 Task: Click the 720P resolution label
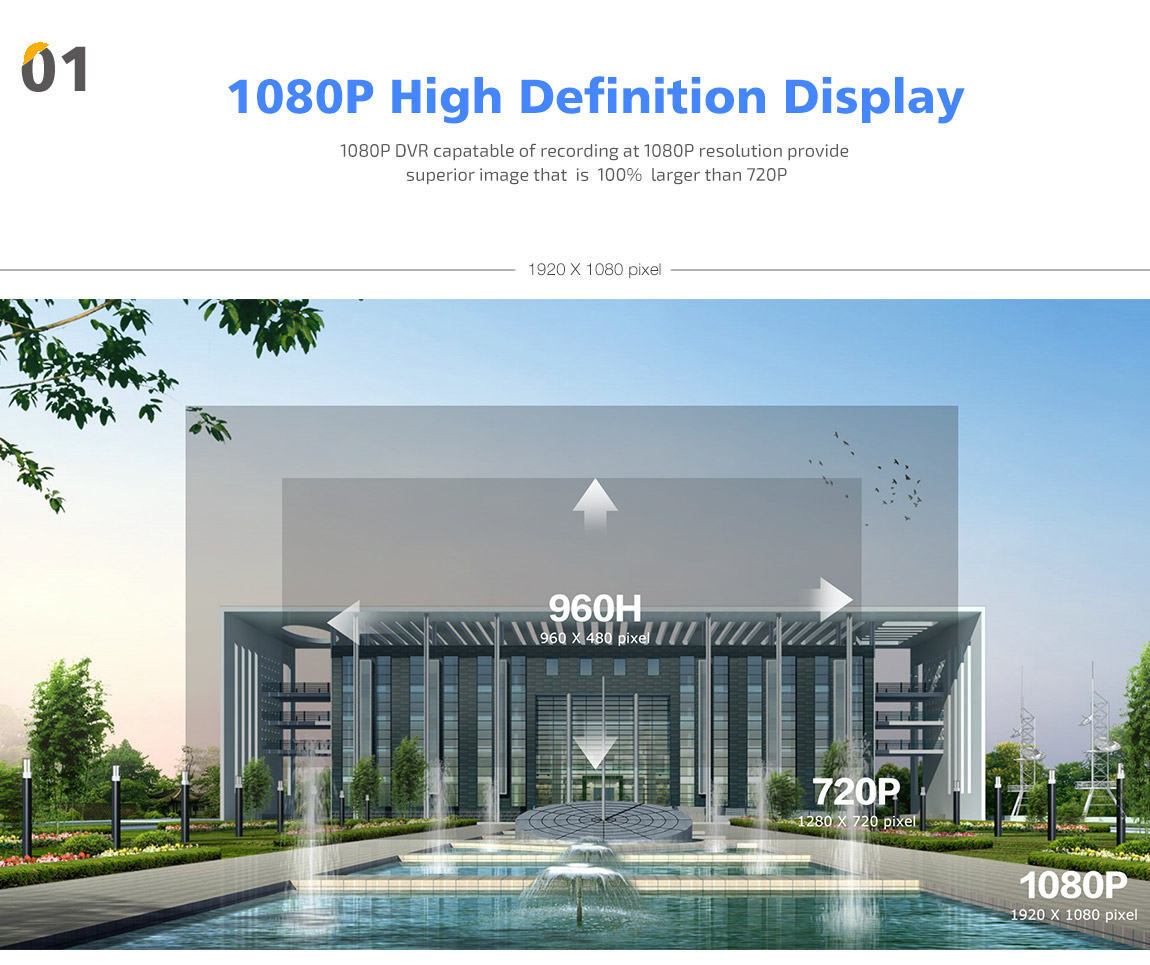point(855,792)
